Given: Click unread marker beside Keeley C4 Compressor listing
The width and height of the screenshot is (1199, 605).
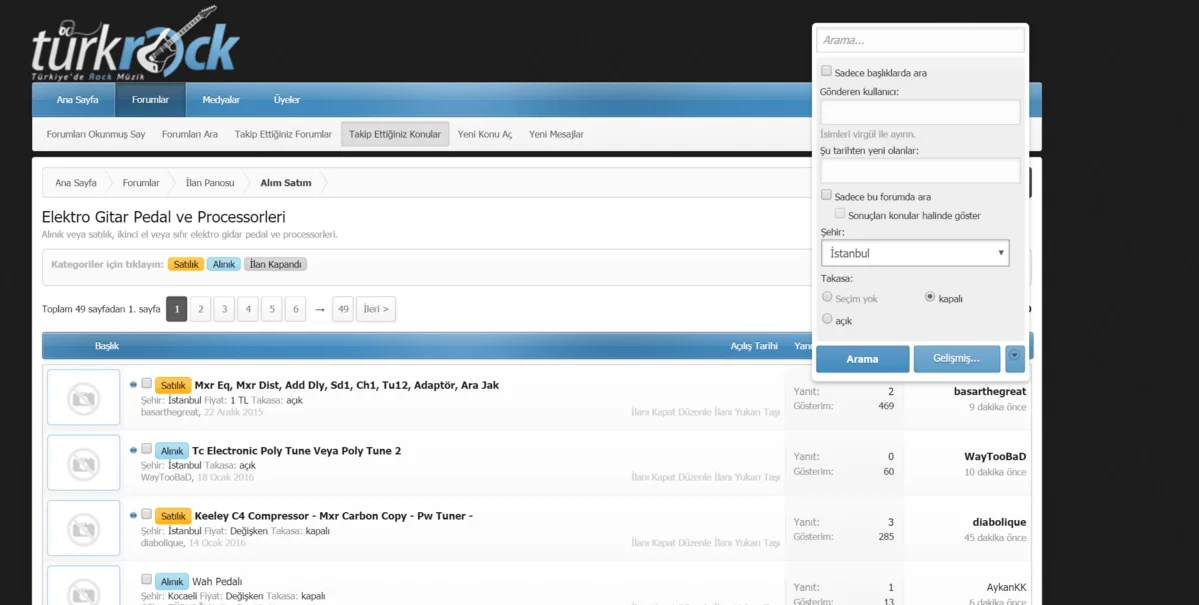Looking at the screenshot, I should [133, 515].
